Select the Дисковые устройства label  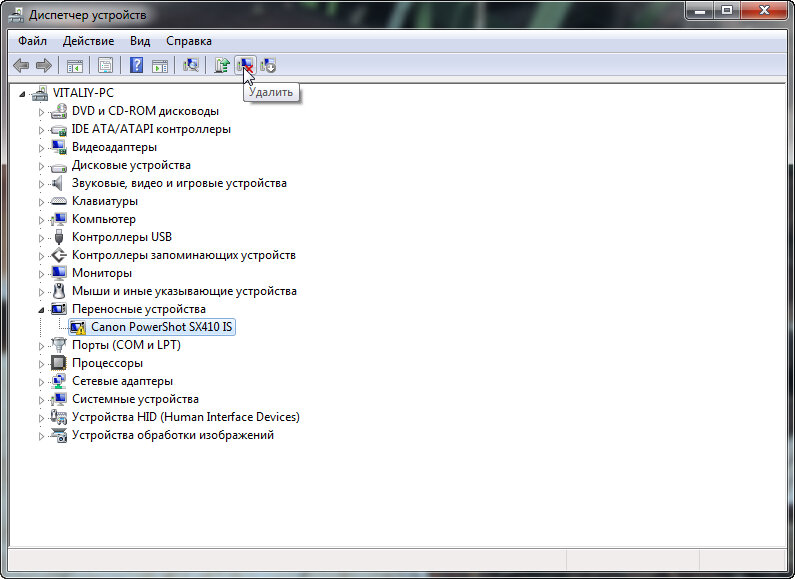point(131,165)
